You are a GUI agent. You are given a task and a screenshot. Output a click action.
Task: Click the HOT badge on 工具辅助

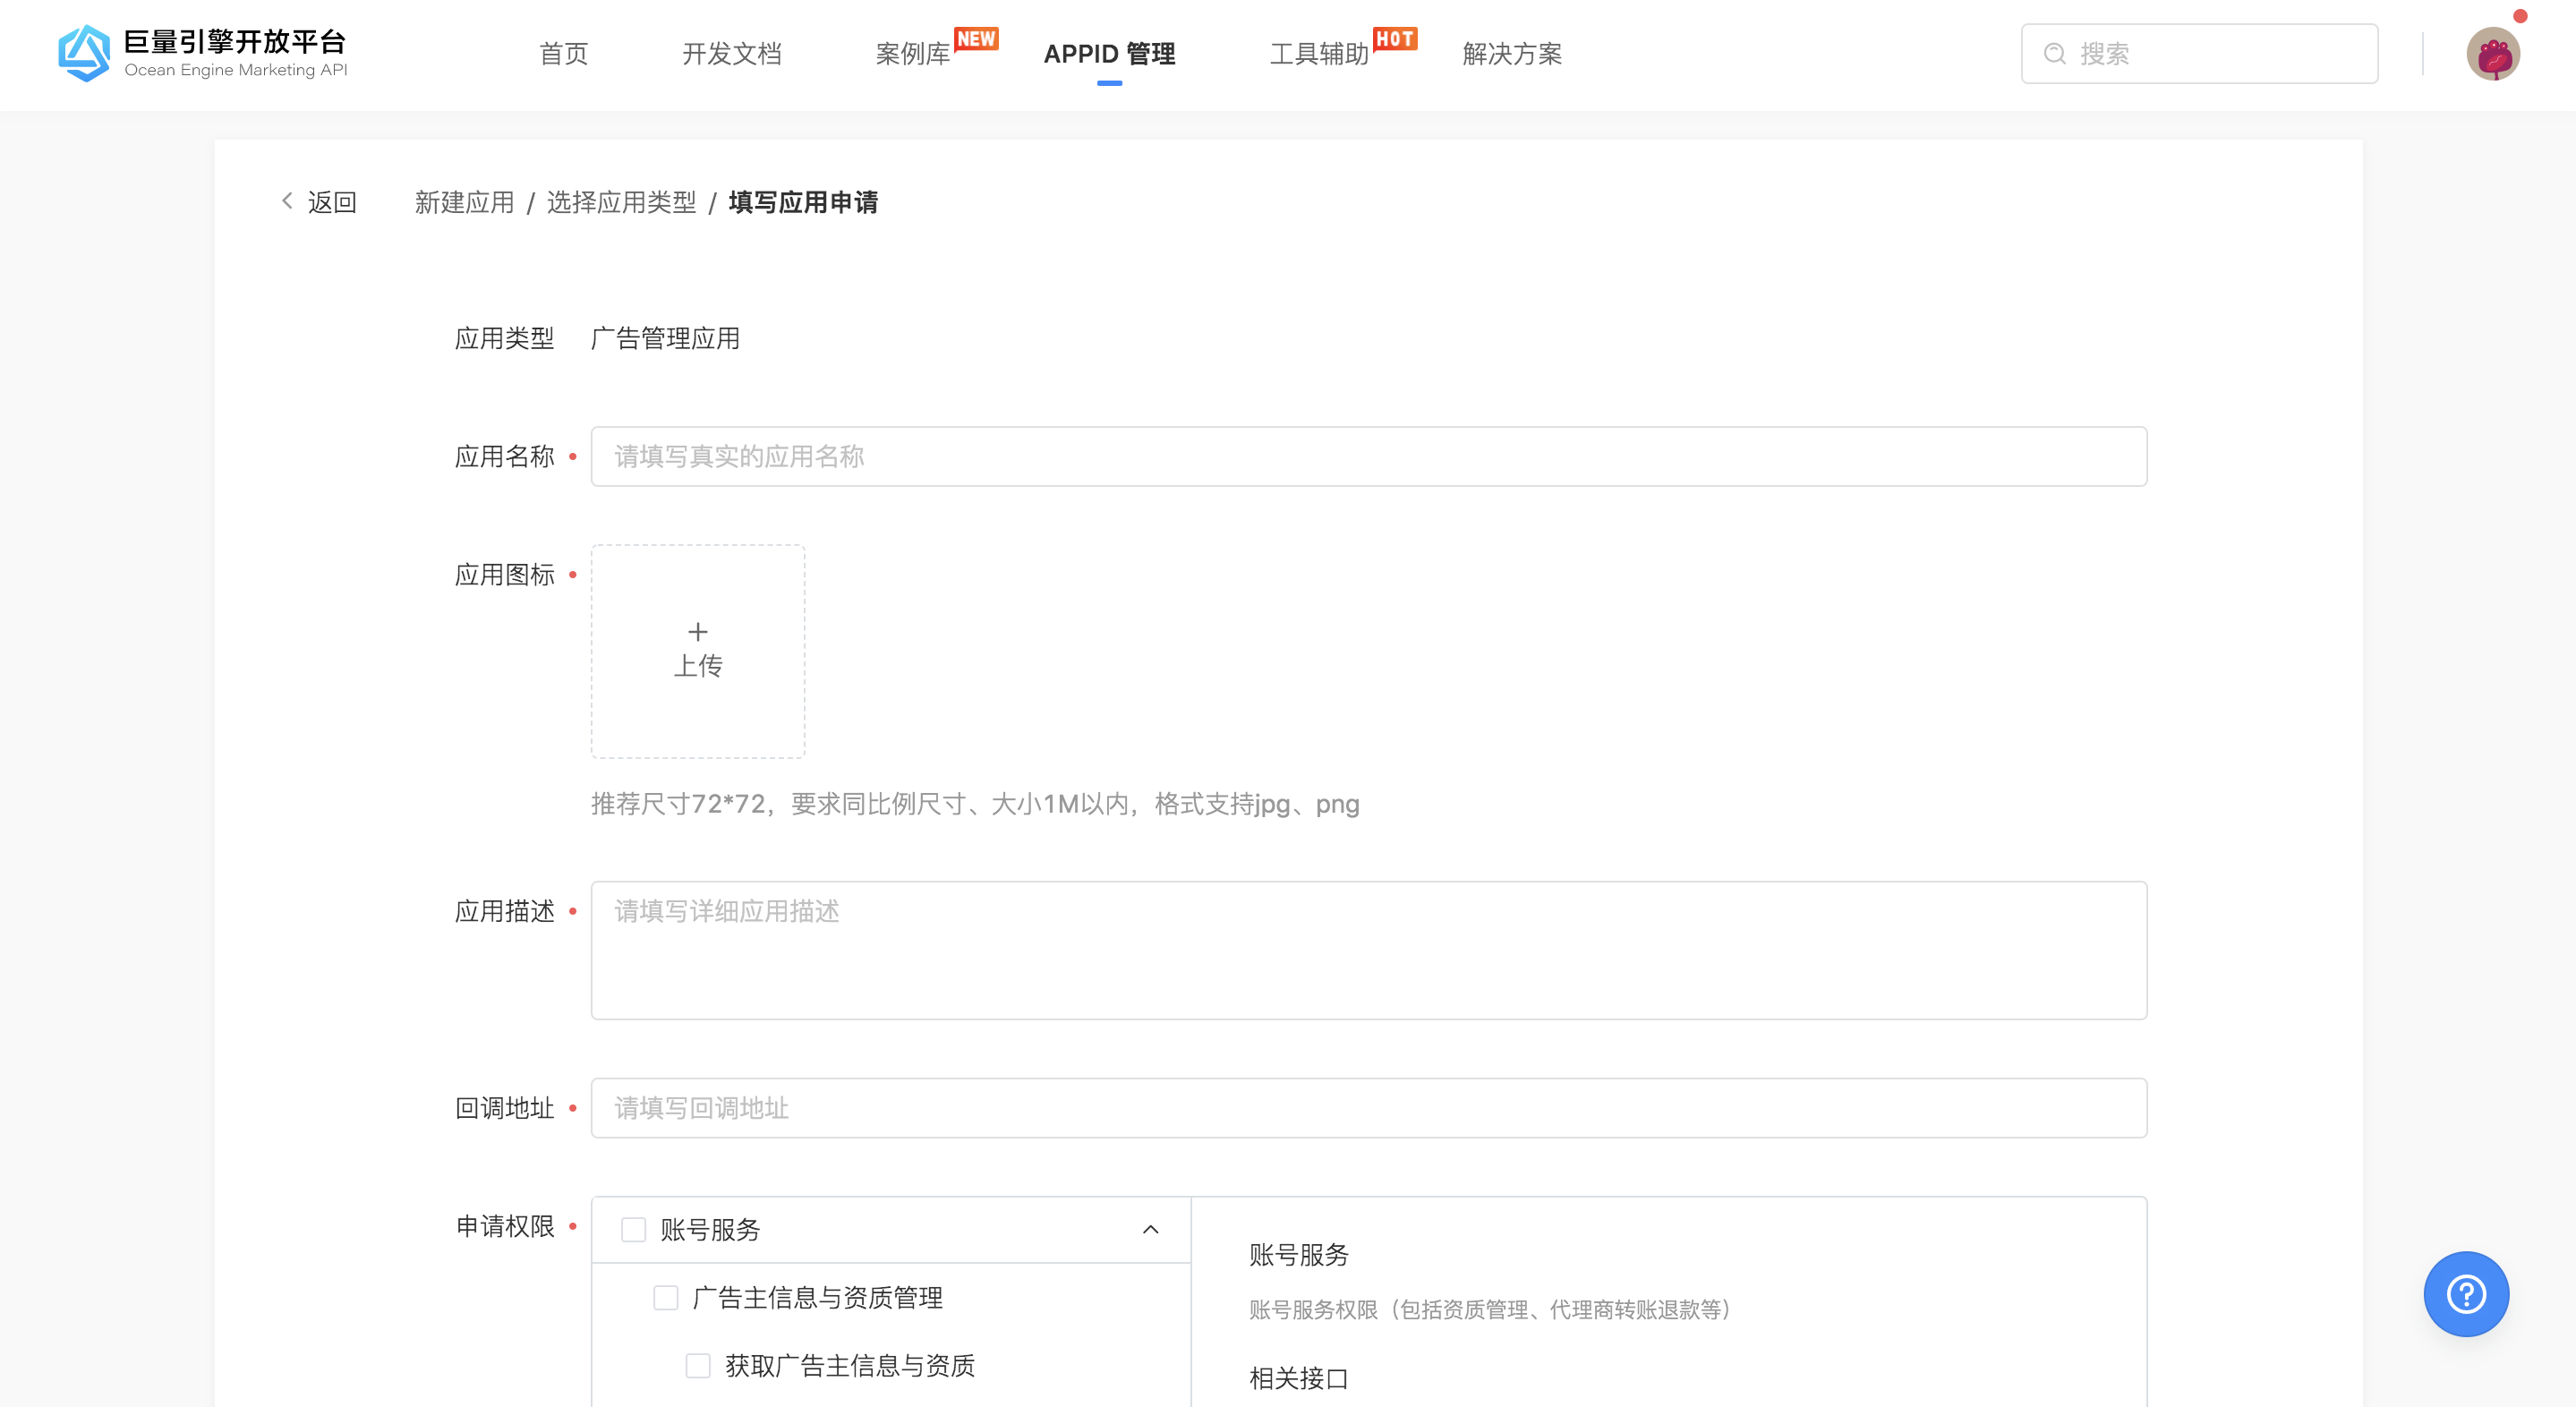(x=1395, y=38)
